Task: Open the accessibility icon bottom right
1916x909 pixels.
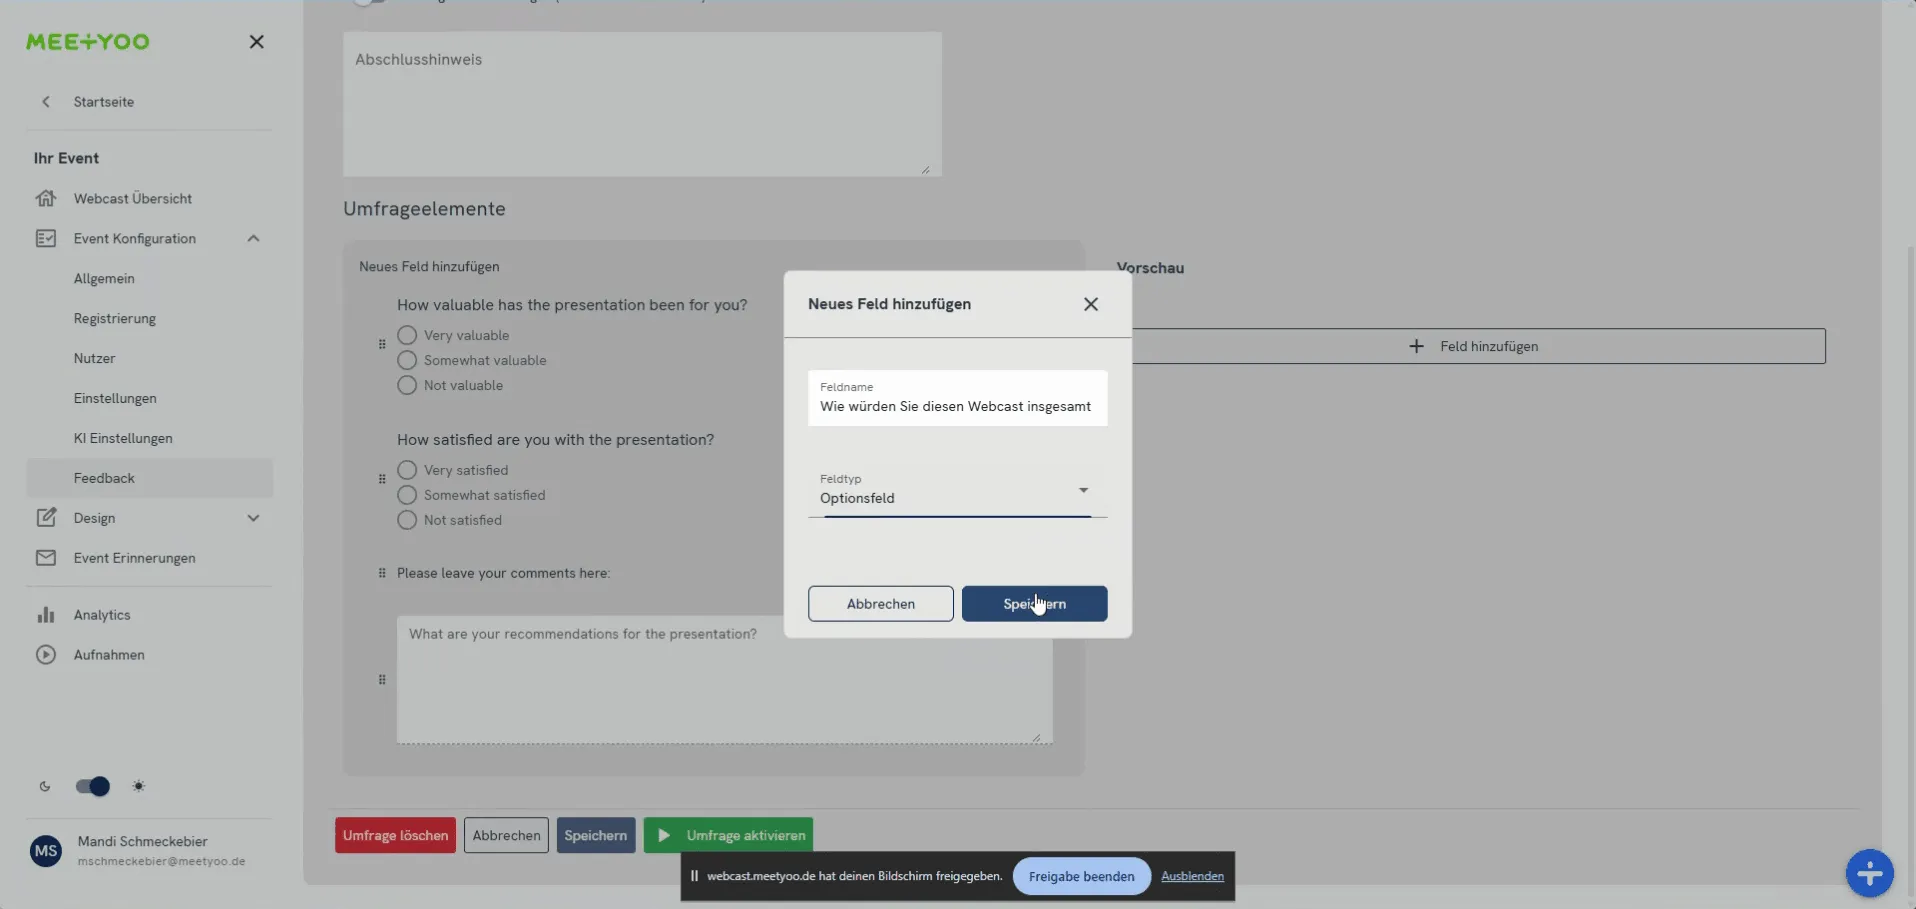Action: coord(1869,872)
